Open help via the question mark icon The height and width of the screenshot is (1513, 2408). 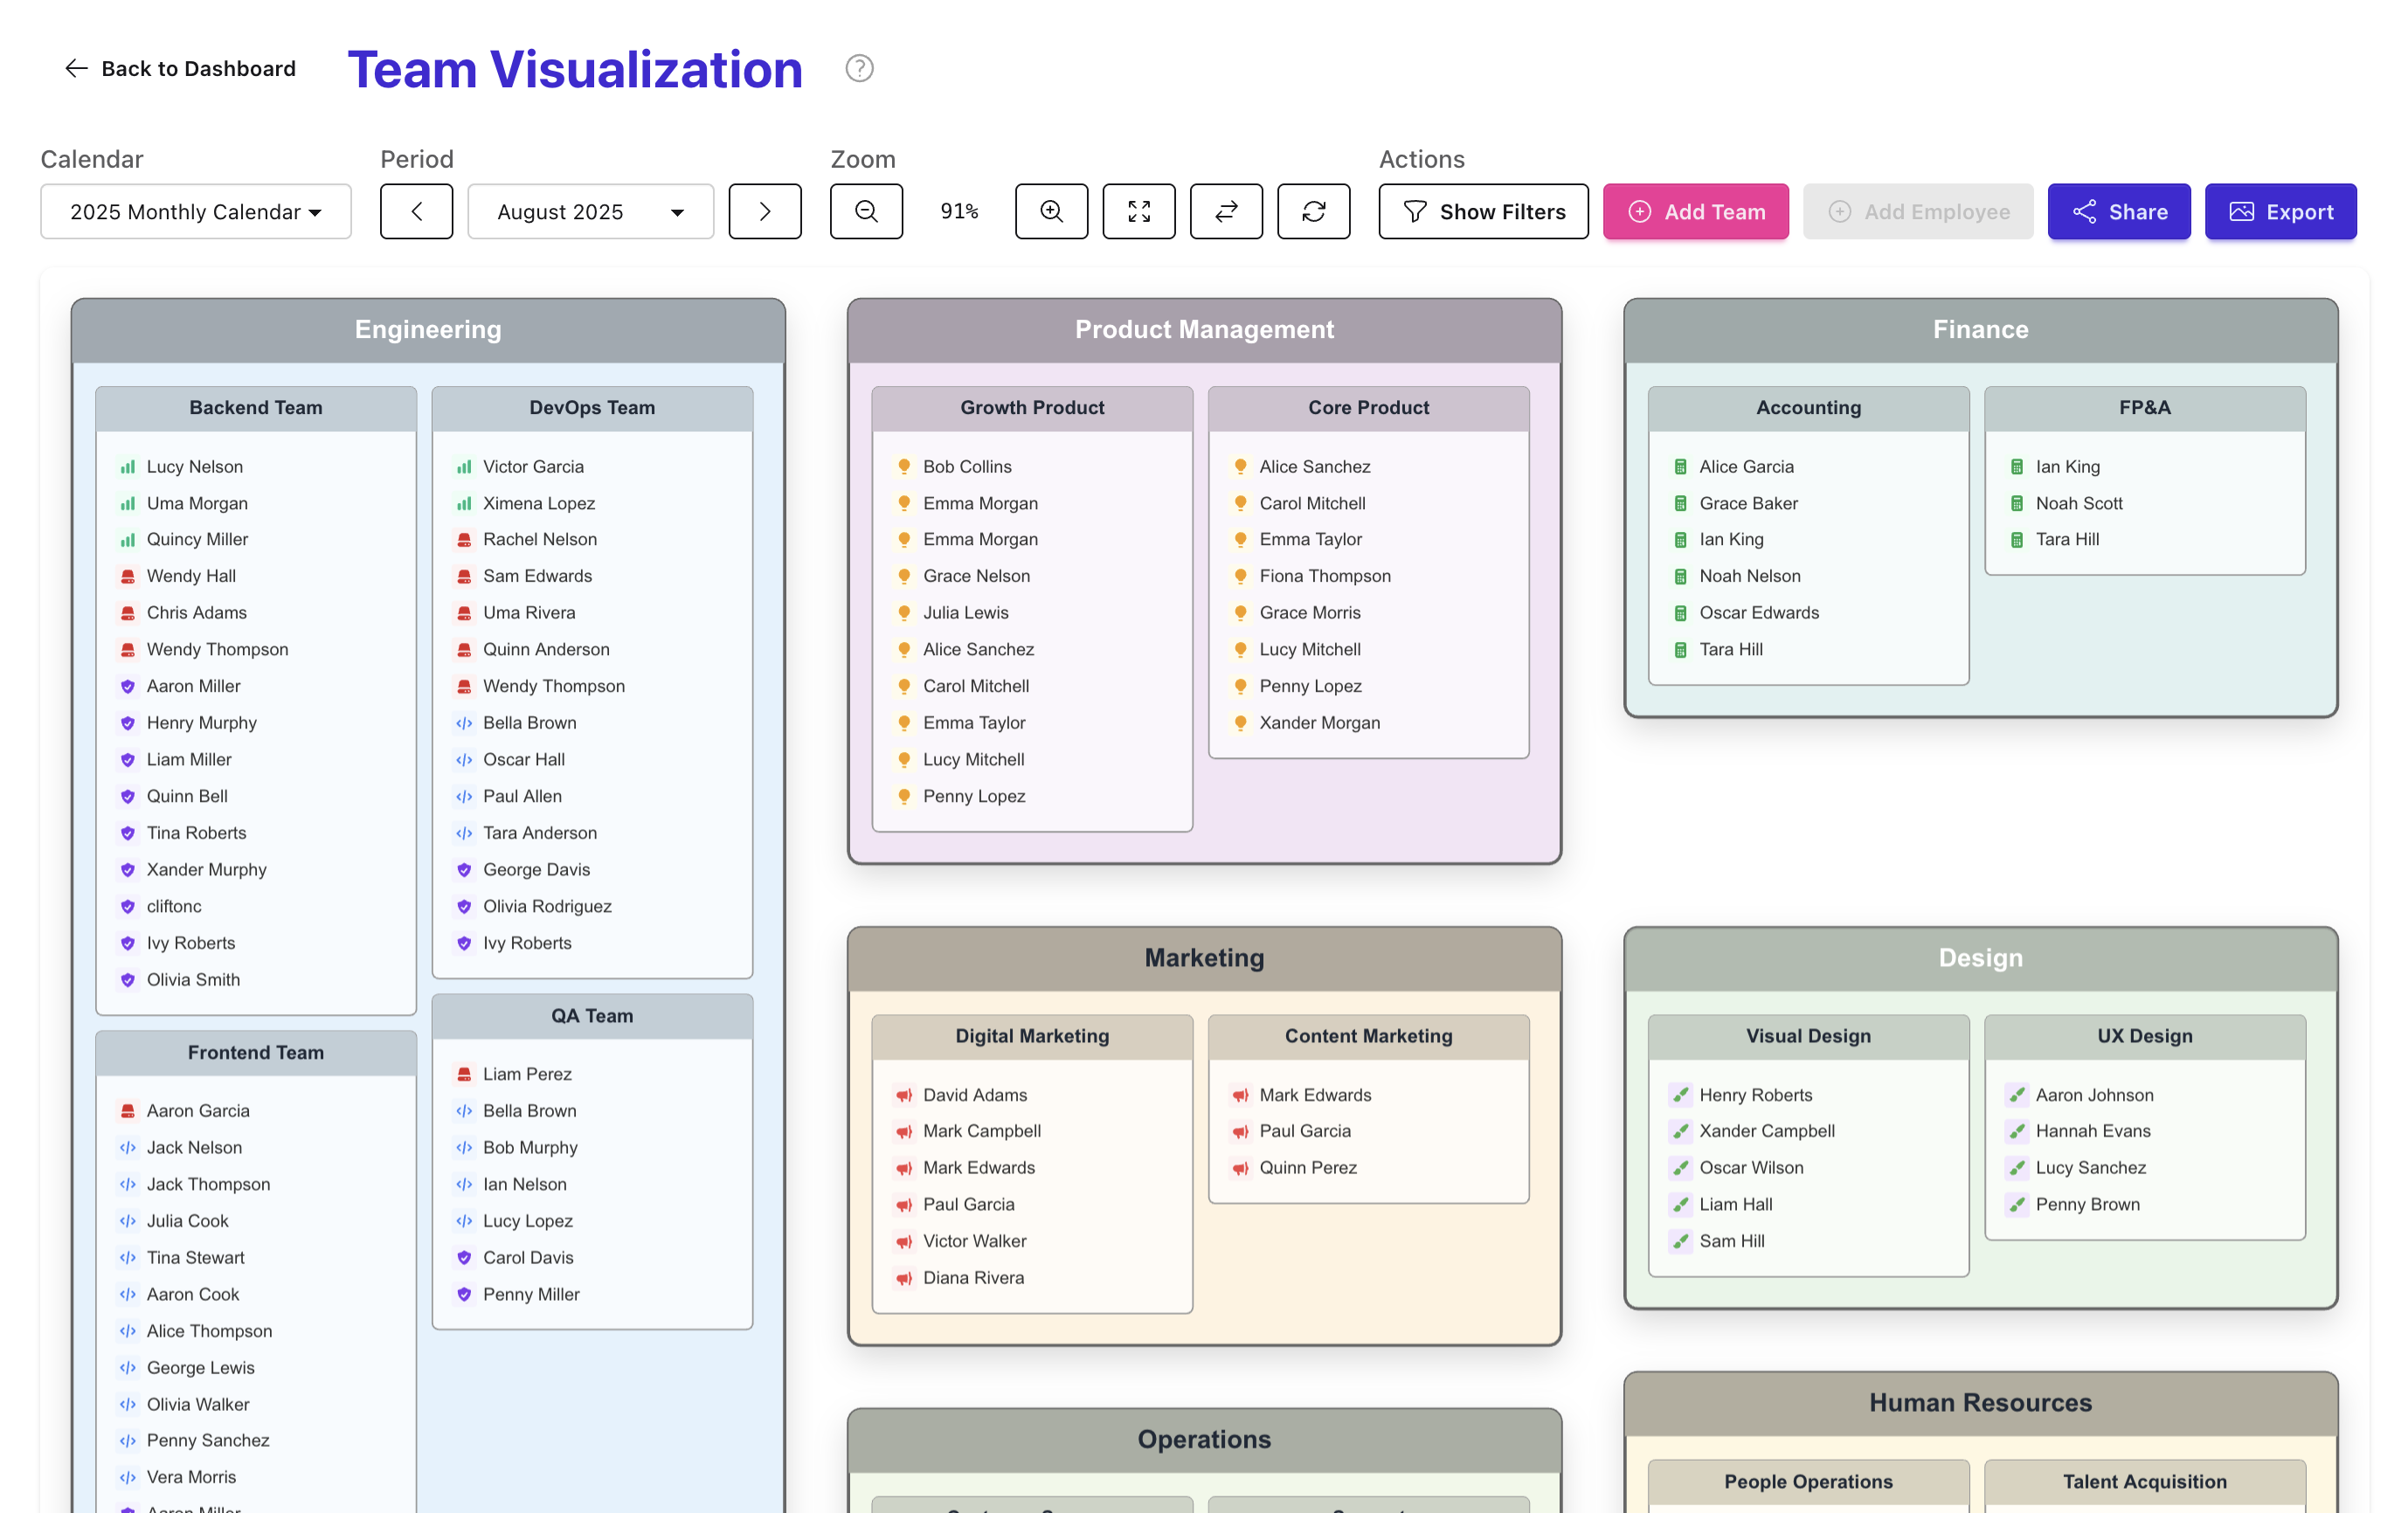(859, 68)
